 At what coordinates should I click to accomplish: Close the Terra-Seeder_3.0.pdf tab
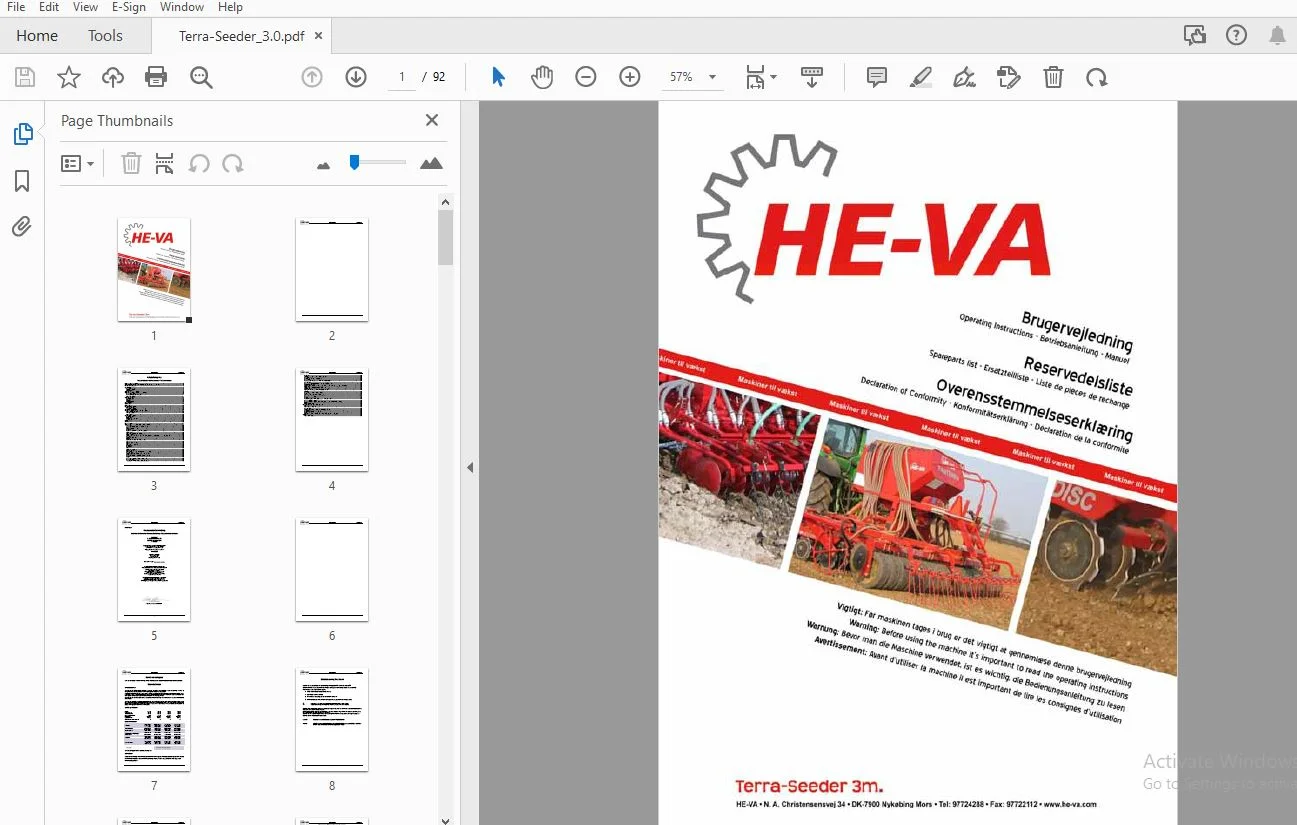coord(318,36)
